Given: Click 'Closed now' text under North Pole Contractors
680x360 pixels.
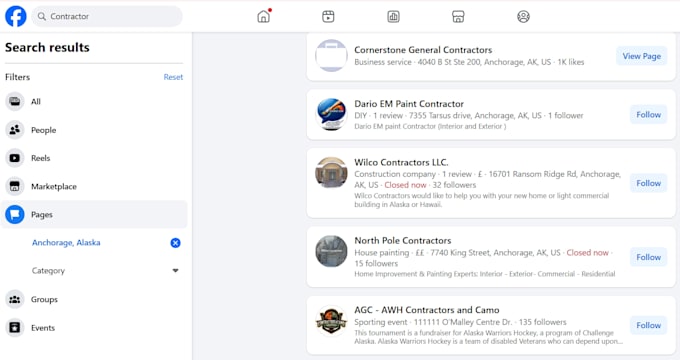Looking at the screenshot, I should coord(588,252).
